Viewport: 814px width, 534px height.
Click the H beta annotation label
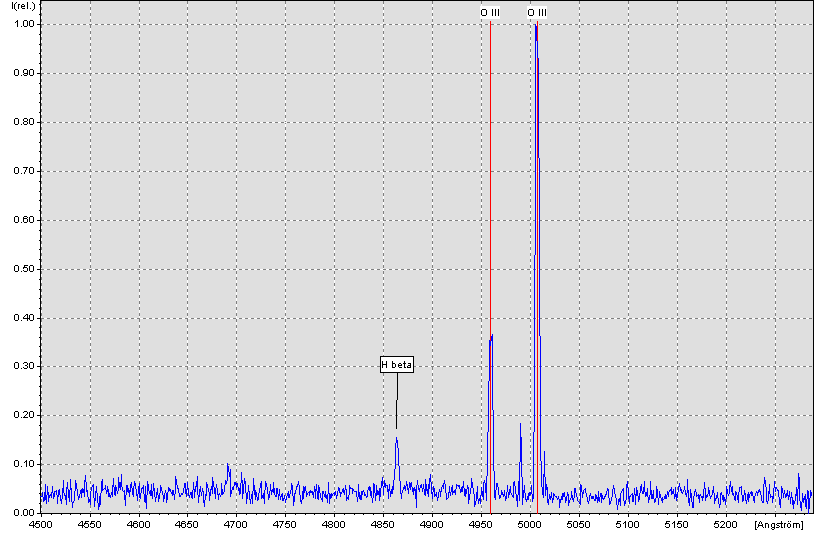[x=396, y=365]
